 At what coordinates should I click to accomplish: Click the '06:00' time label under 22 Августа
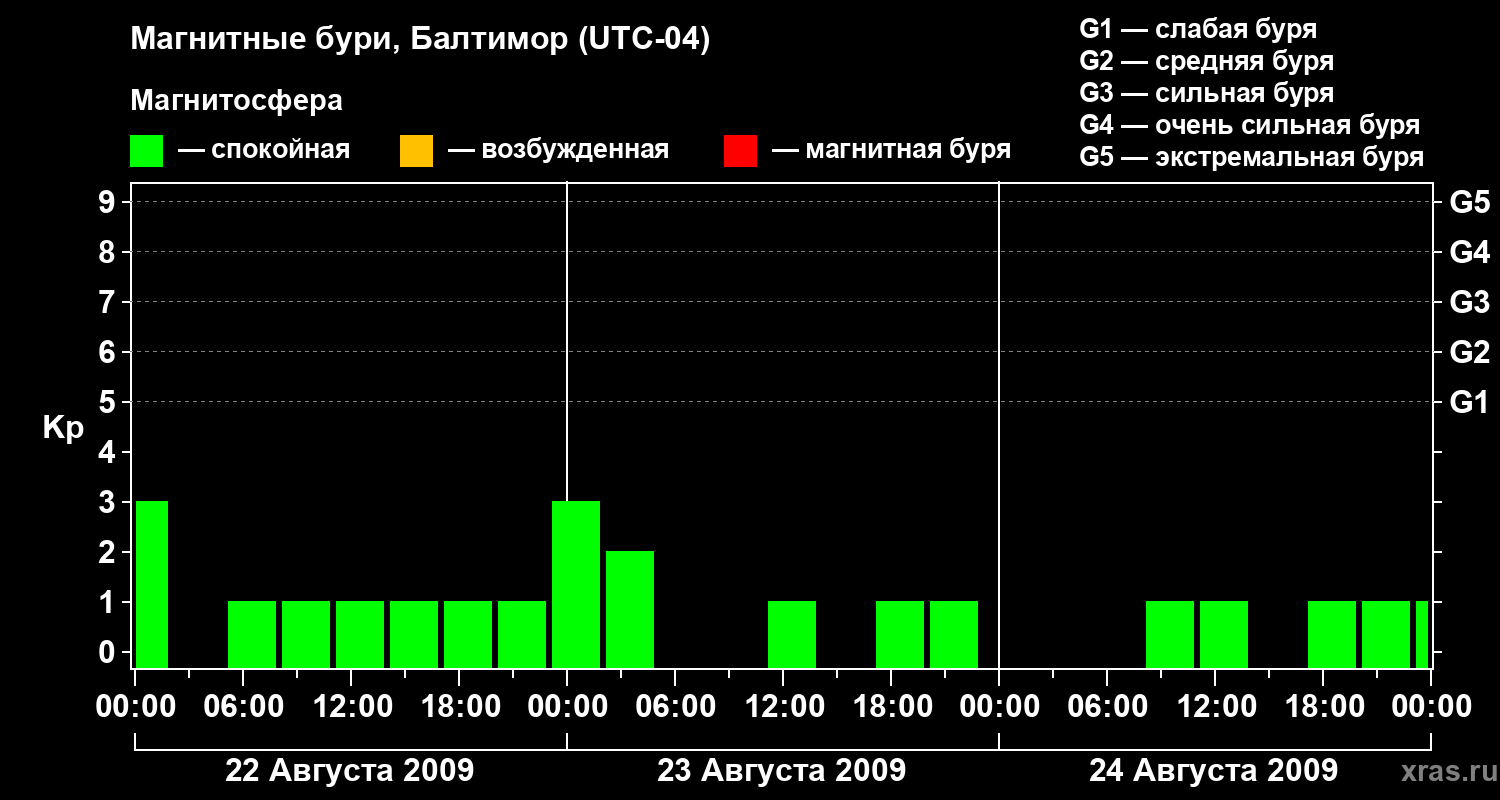(x=242, y=707)
